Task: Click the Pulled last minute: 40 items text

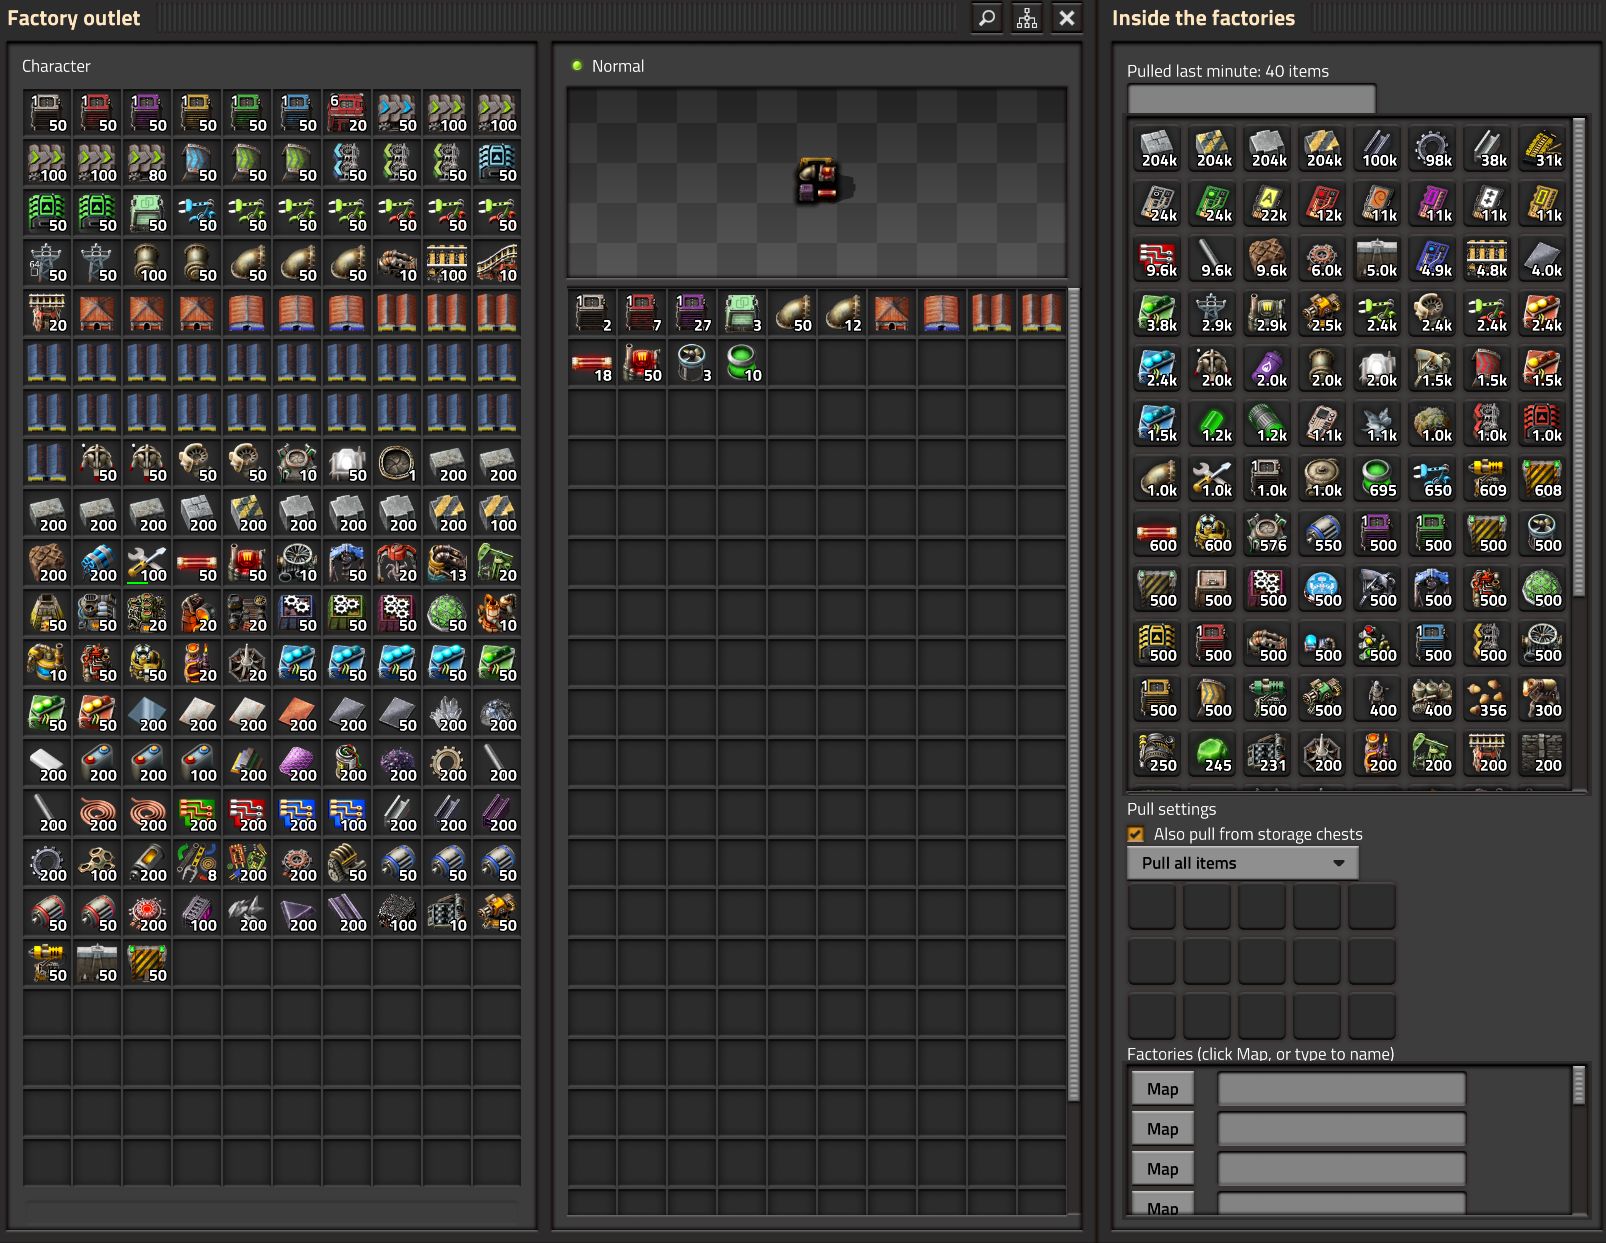Action: click(1228, 71)
